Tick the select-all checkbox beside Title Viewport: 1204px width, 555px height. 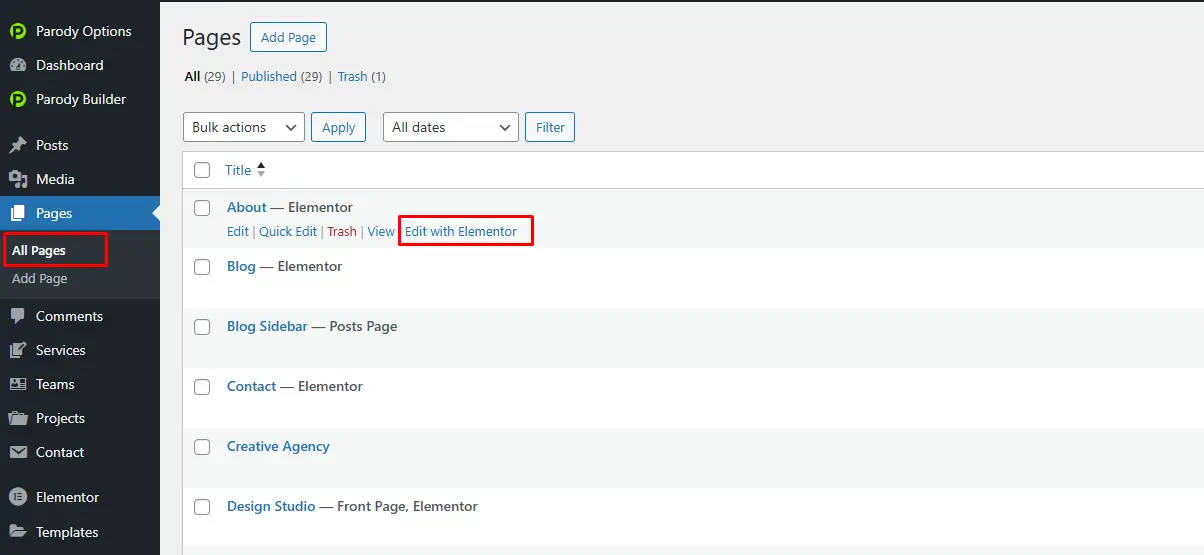(202, 170)
